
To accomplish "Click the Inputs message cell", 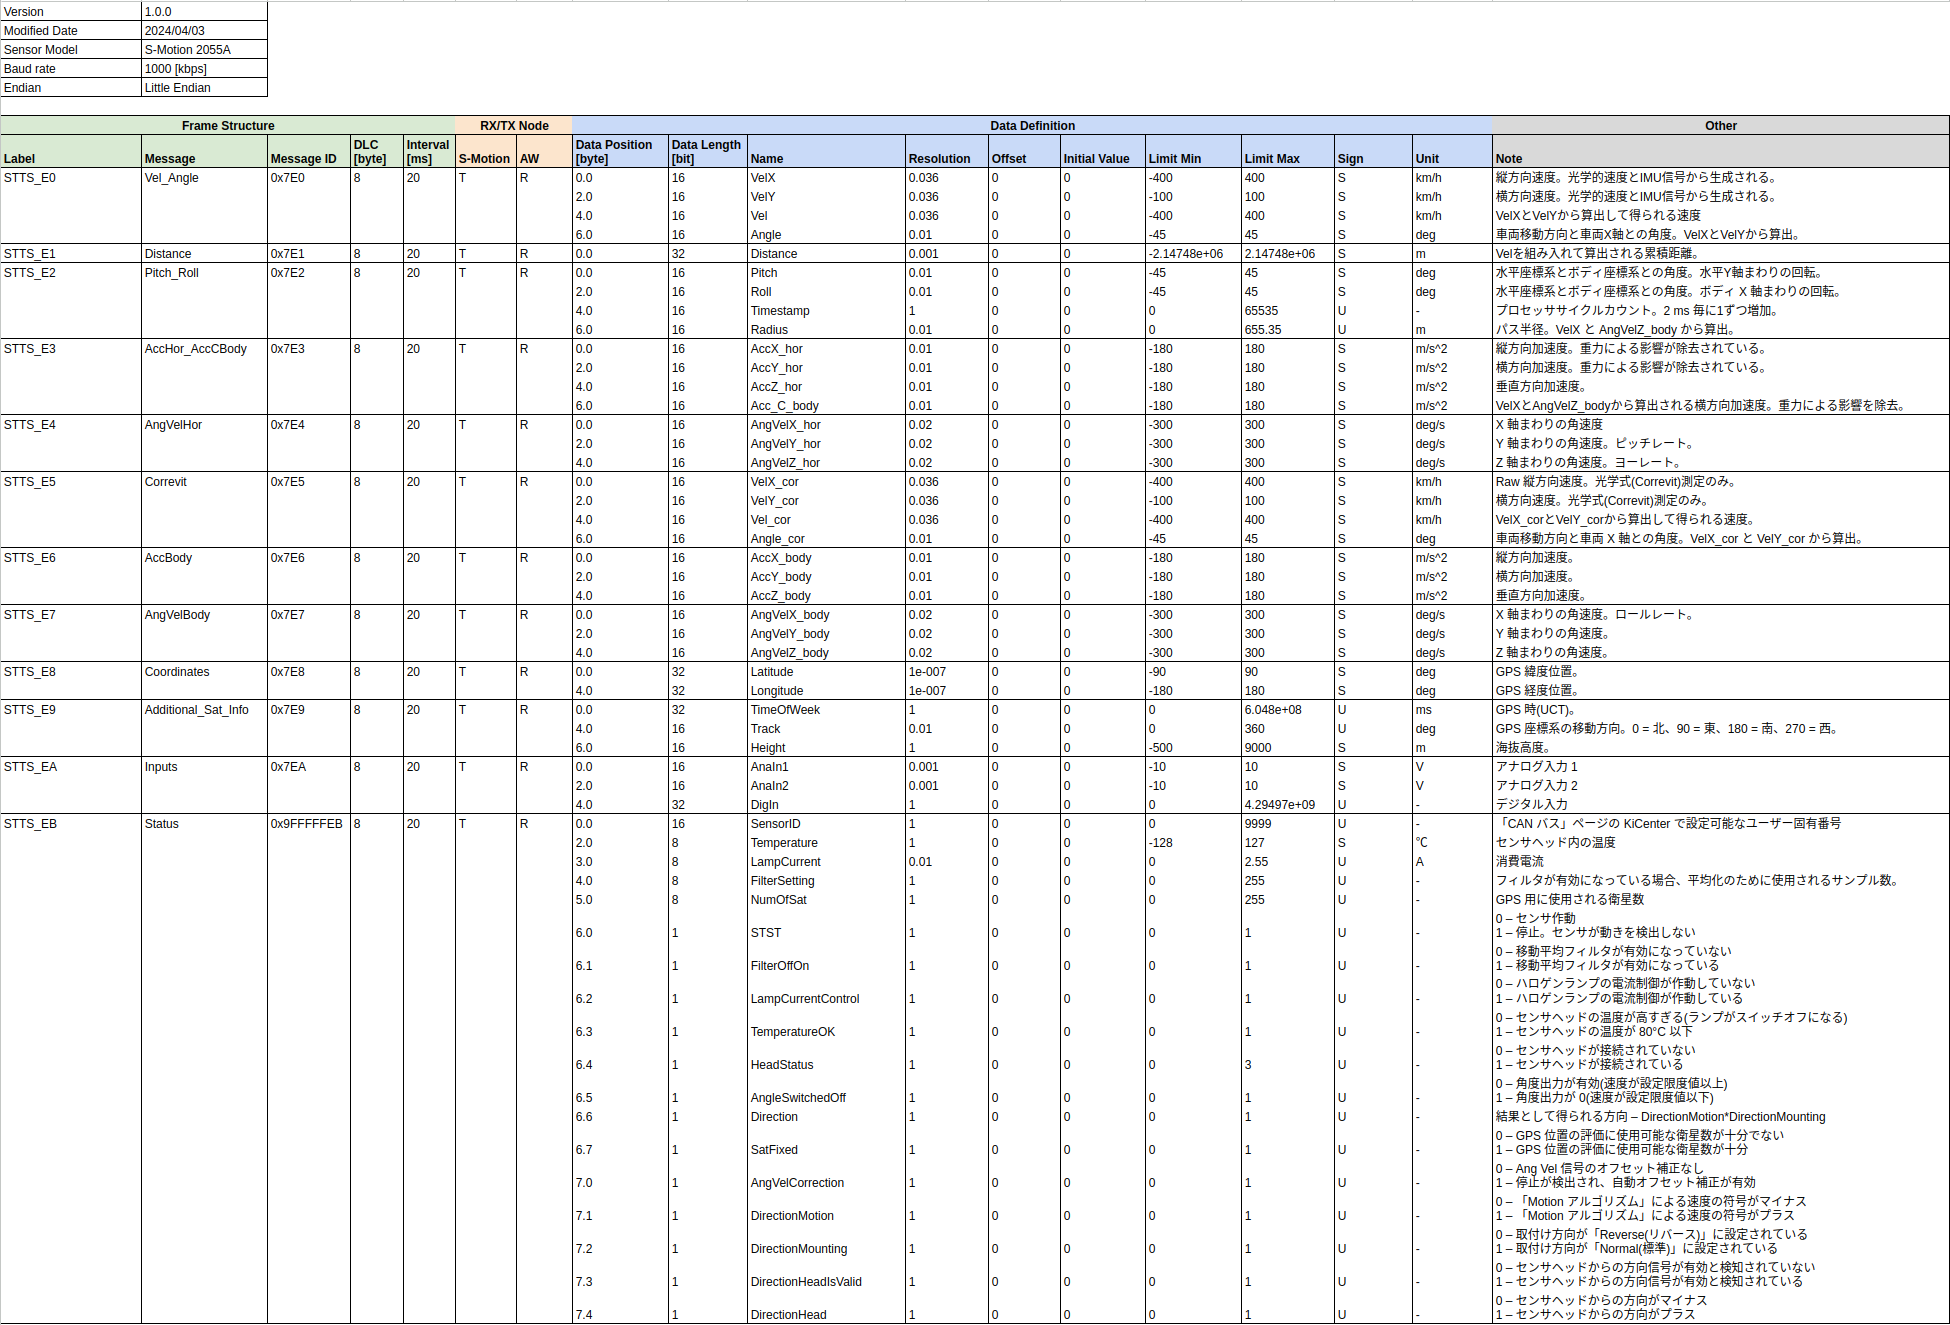I will (204, 767).
